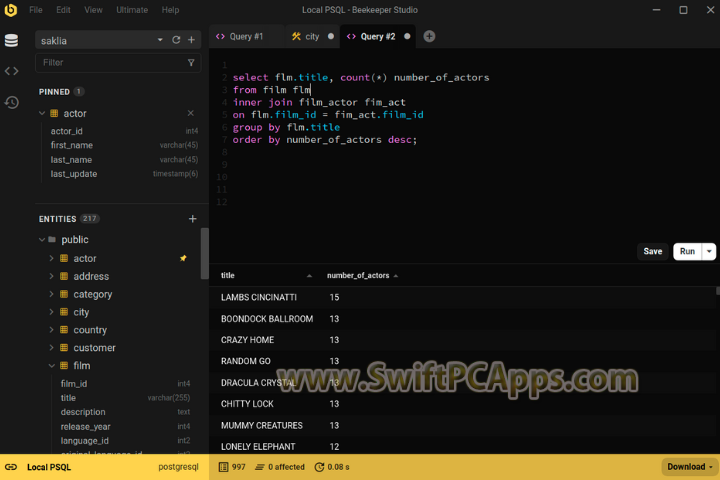Image resolution: width=720 pixels, height=480 pixels.
Task: Expand the city table
Action: pyautogui.click(x=51, y=312)
